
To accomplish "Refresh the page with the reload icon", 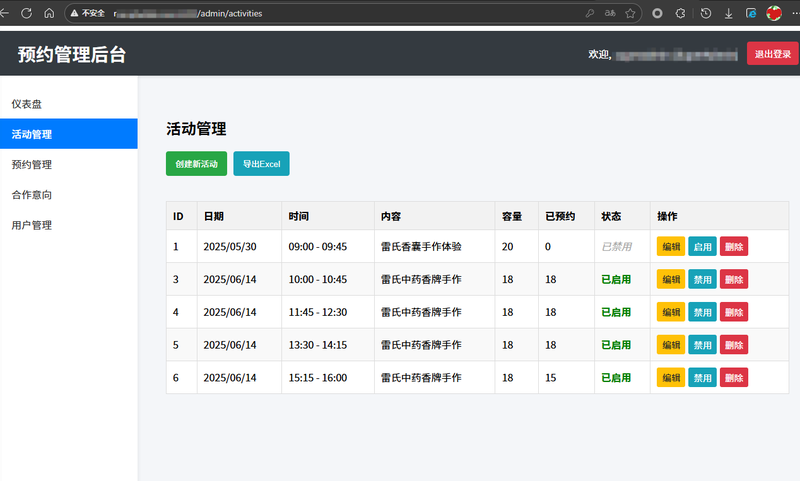I will (26, 14).
